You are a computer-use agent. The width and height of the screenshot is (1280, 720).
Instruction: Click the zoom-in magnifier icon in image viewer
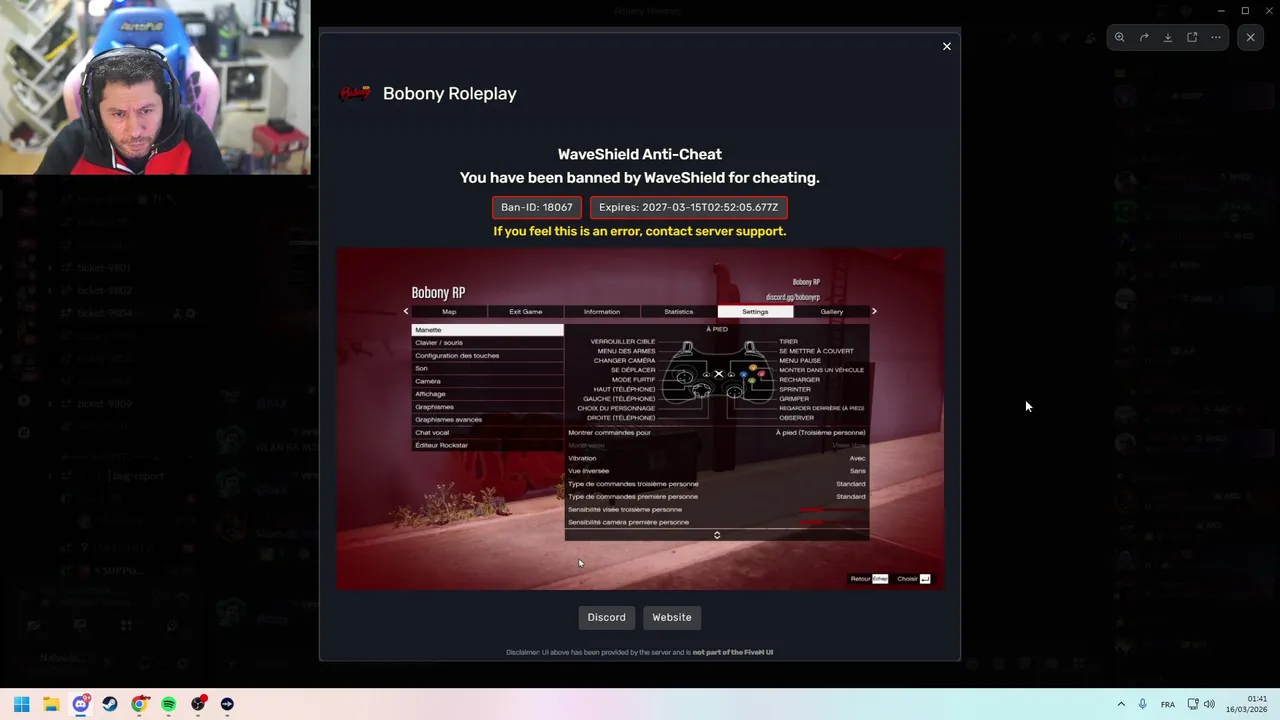click(1120, 37)
